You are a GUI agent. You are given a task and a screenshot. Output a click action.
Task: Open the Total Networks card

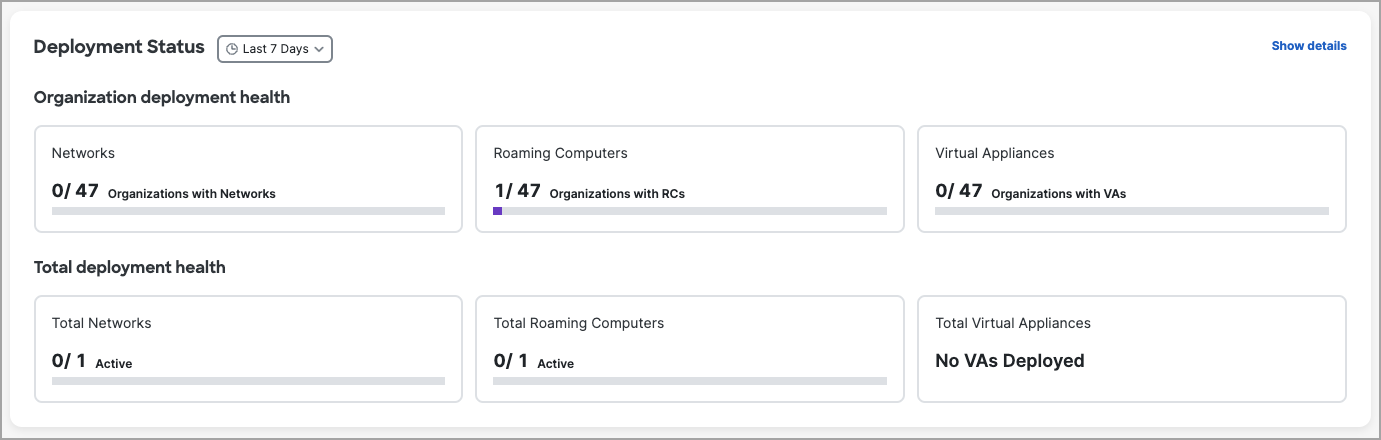click(x=248, y=349)
